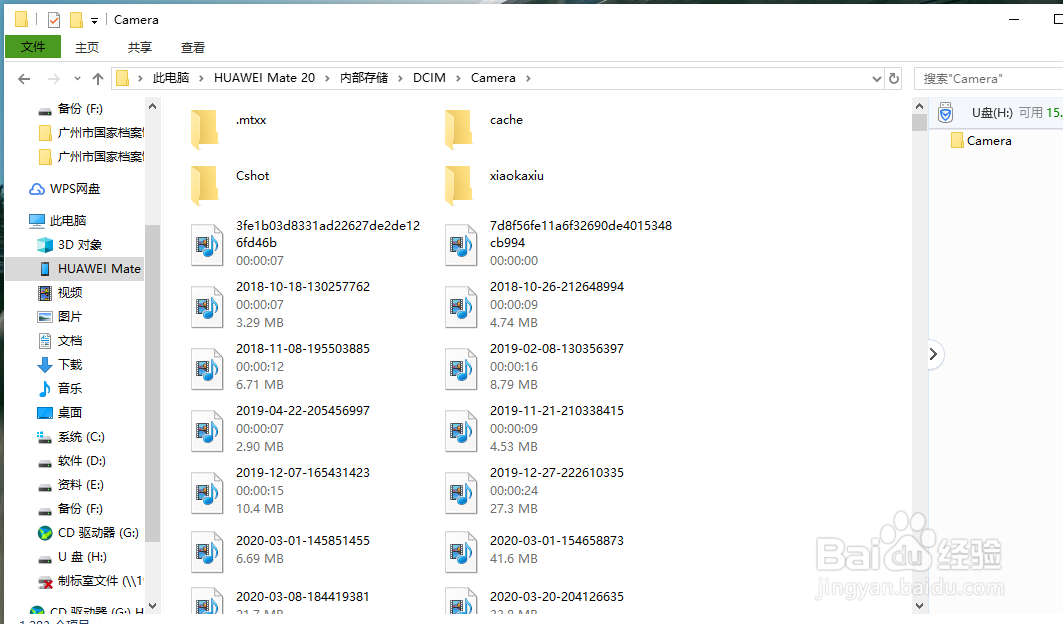Image resolution: width=1063 pixels, height=624 pixels.
Task: Open U 盘 (H:) in the sidebar
Action: [x=72, y=557]
